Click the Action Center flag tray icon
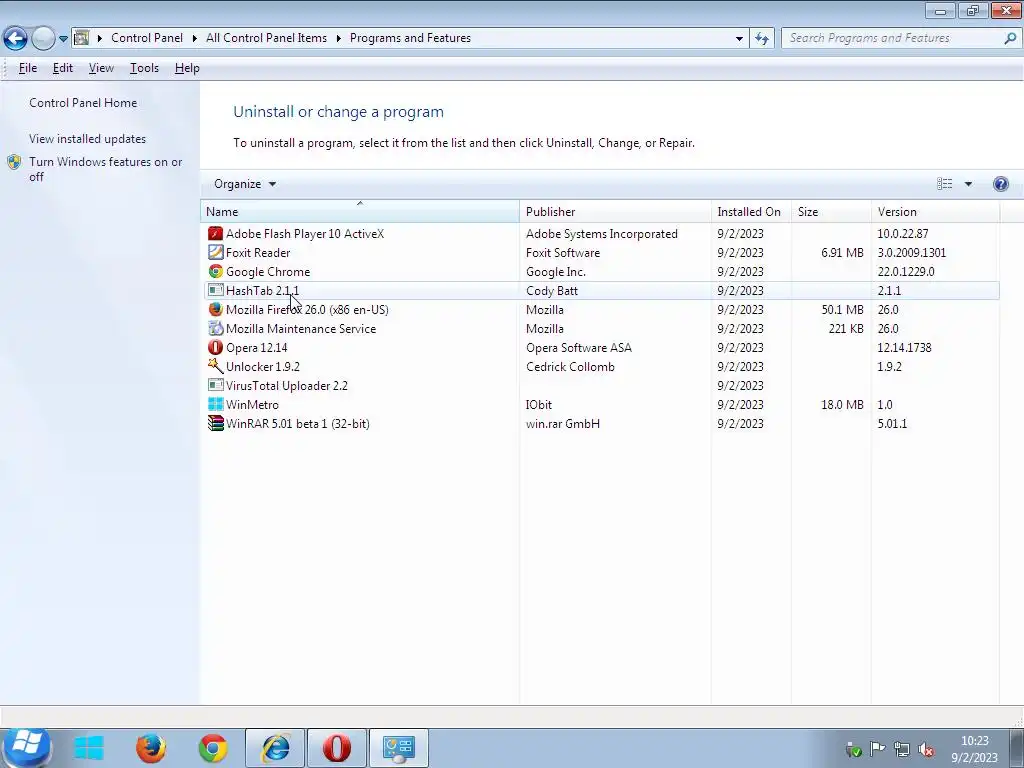The height and width of the screenshot is (768, 1024). click(878, 749)
